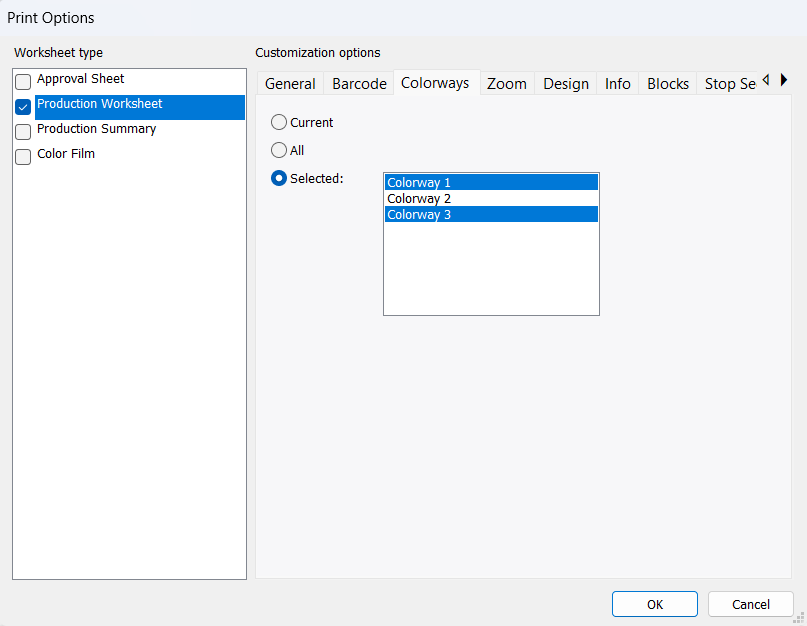Uncheck the Production Worksheet checkbox

click(x=23, y=107)
